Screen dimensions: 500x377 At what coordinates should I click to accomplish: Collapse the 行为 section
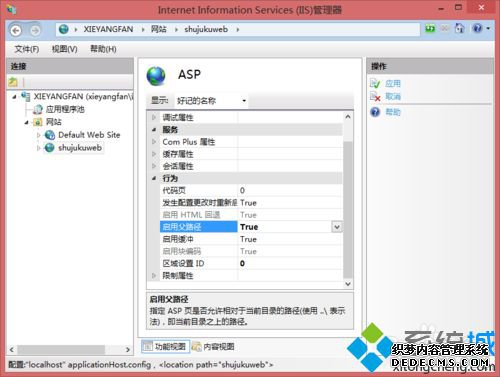tap(154, 178)
